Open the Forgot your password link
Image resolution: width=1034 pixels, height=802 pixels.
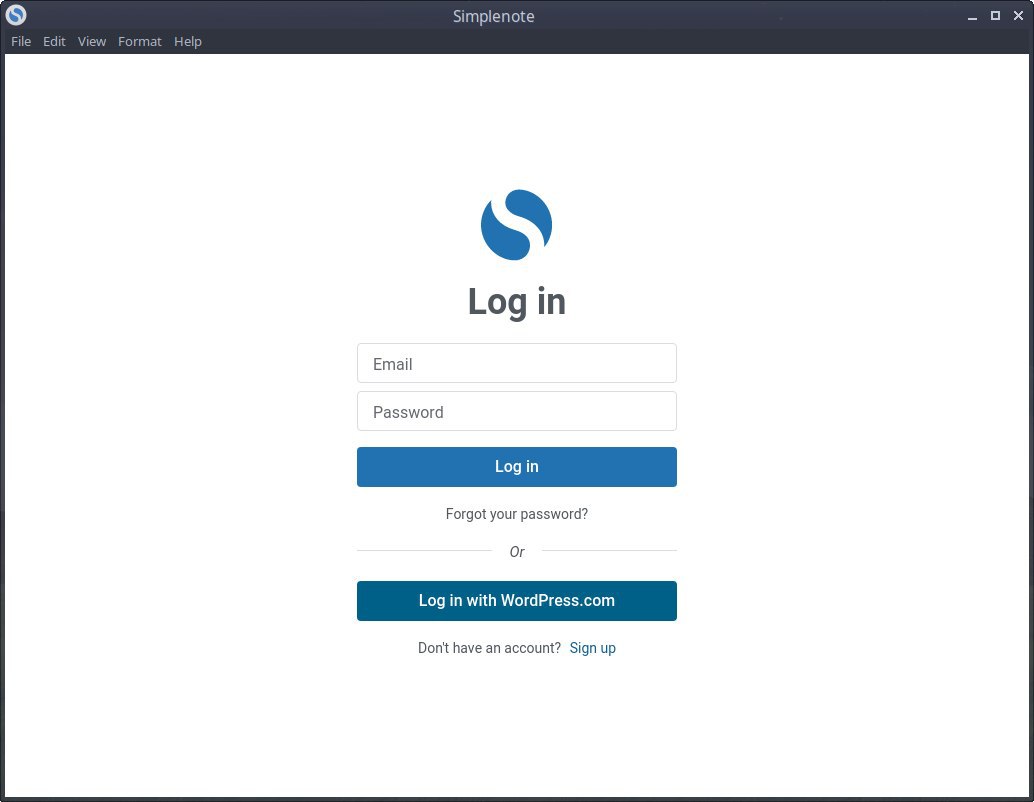pos(517,514)
